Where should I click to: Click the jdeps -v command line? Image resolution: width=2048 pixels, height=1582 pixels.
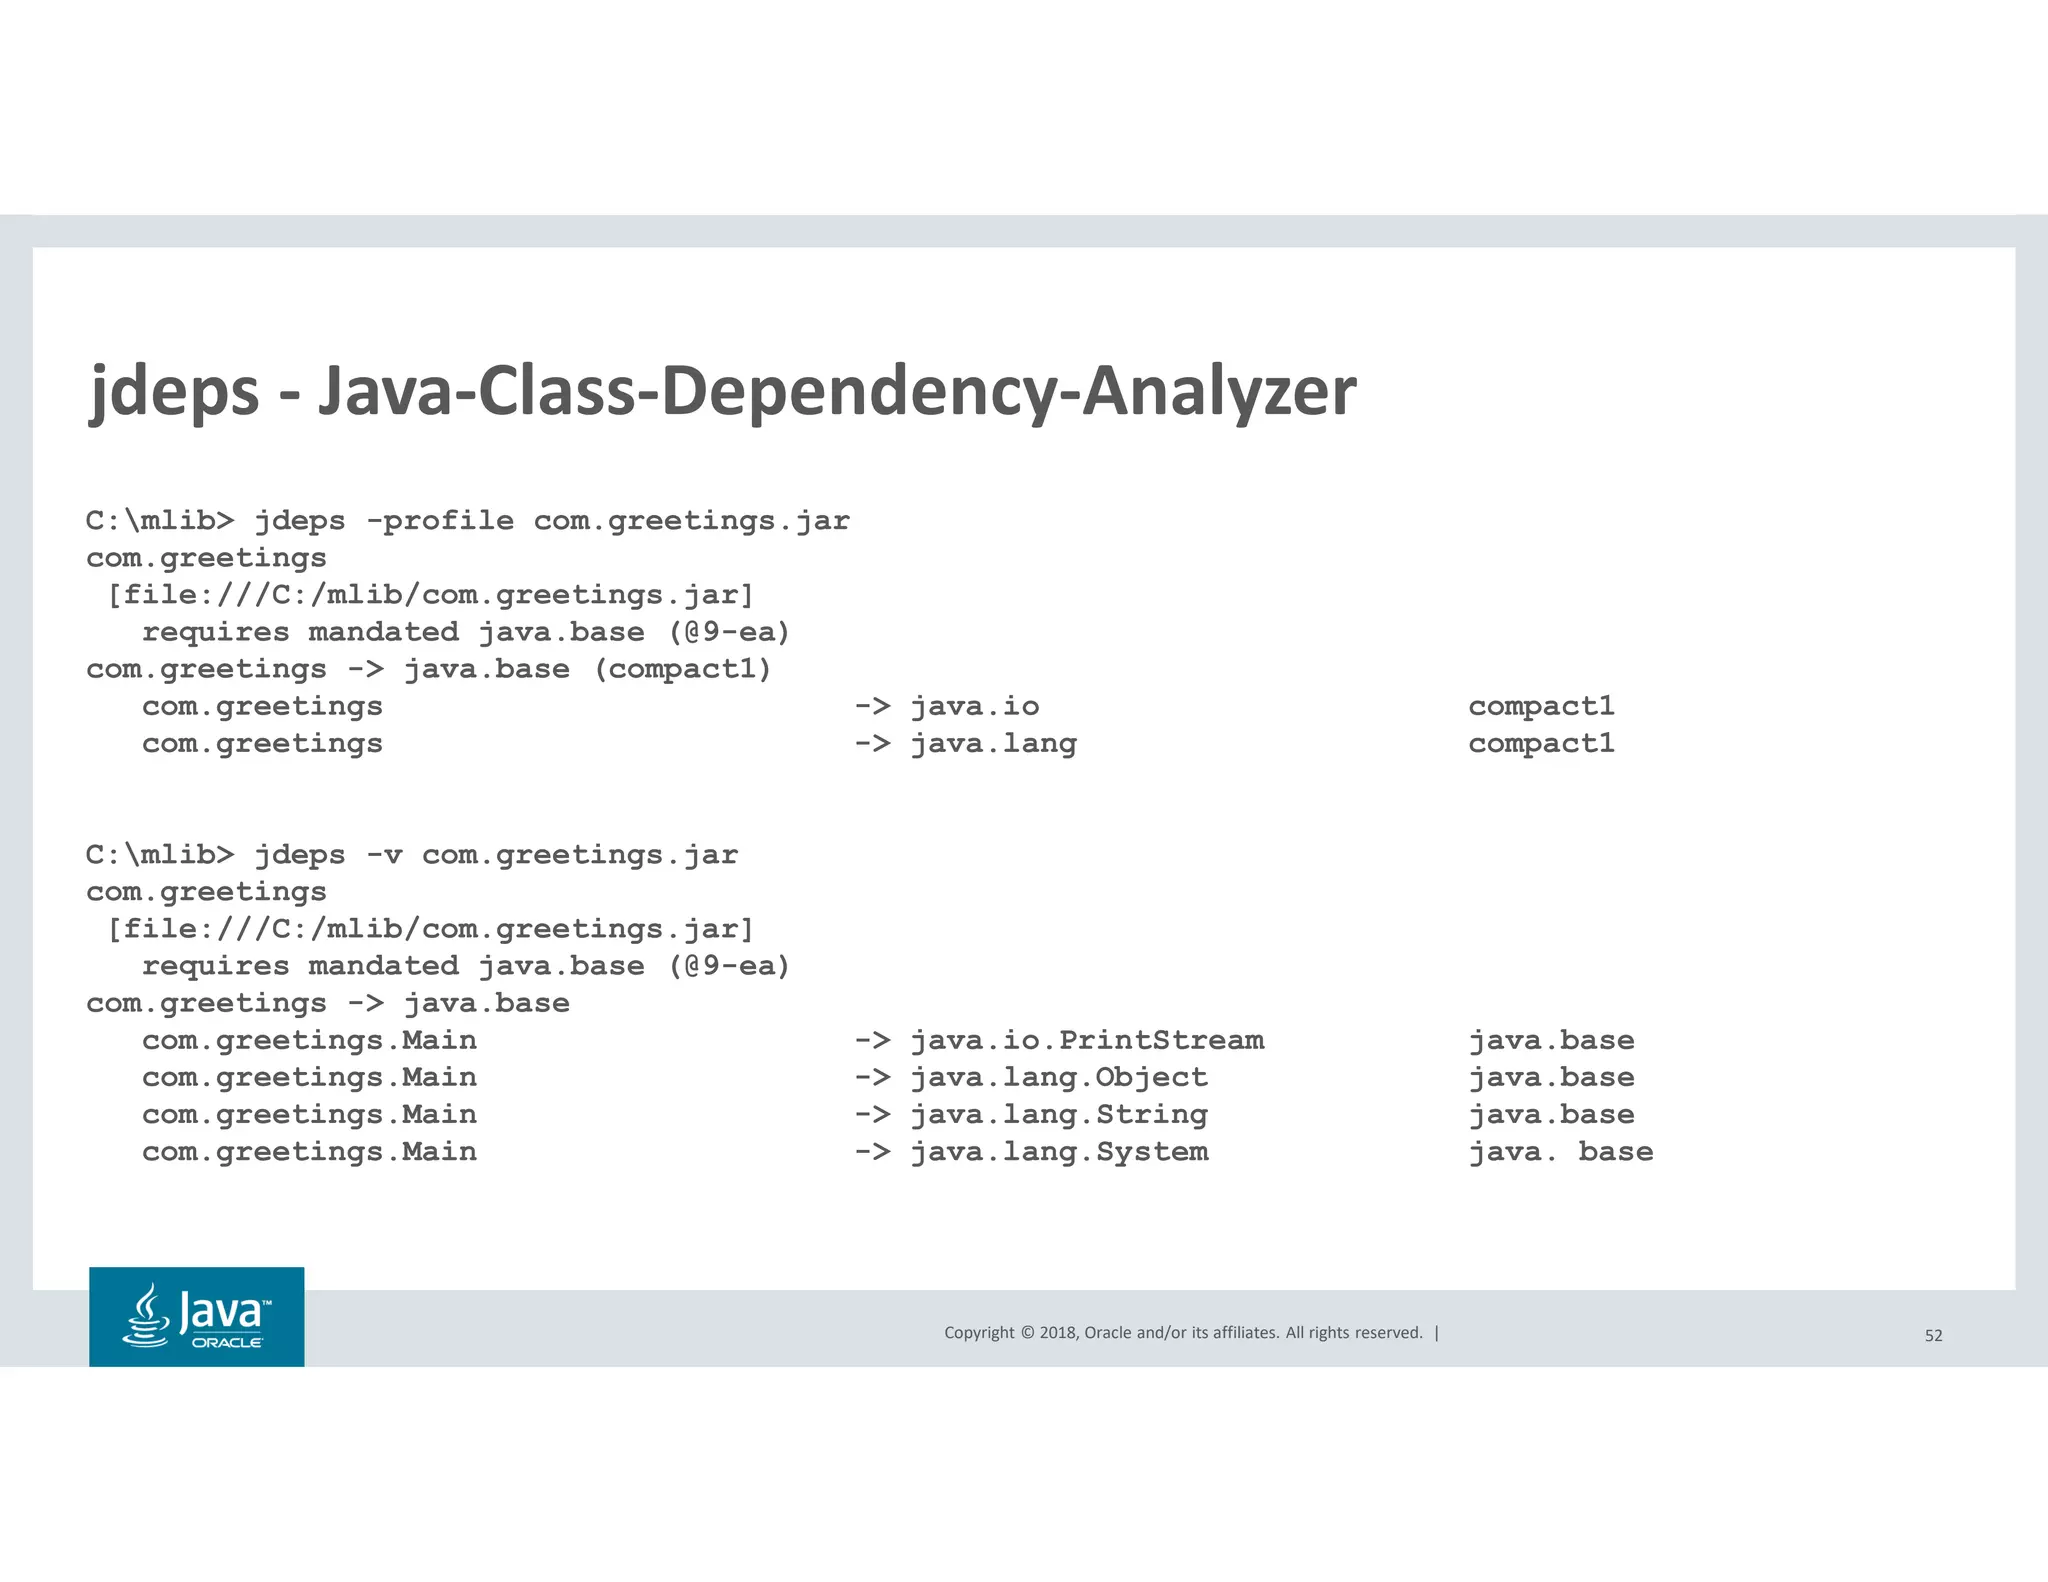pos(411,855)
